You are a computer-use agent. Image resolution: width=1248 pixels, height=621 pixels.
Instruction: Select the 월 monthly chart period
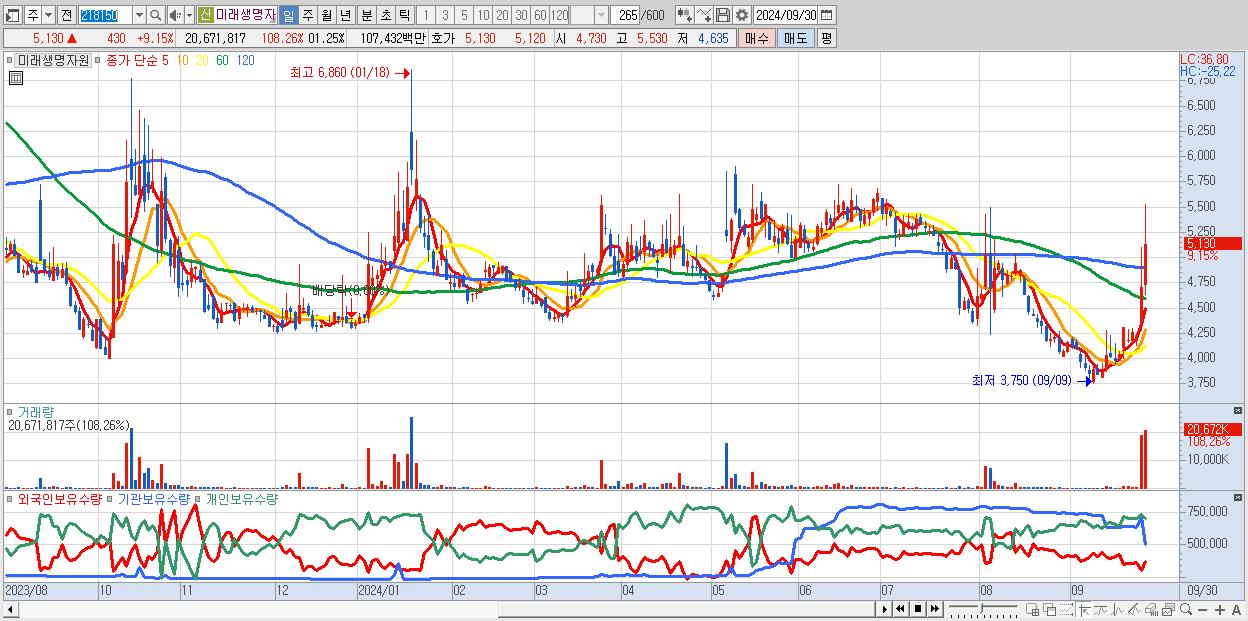point(326,15)
